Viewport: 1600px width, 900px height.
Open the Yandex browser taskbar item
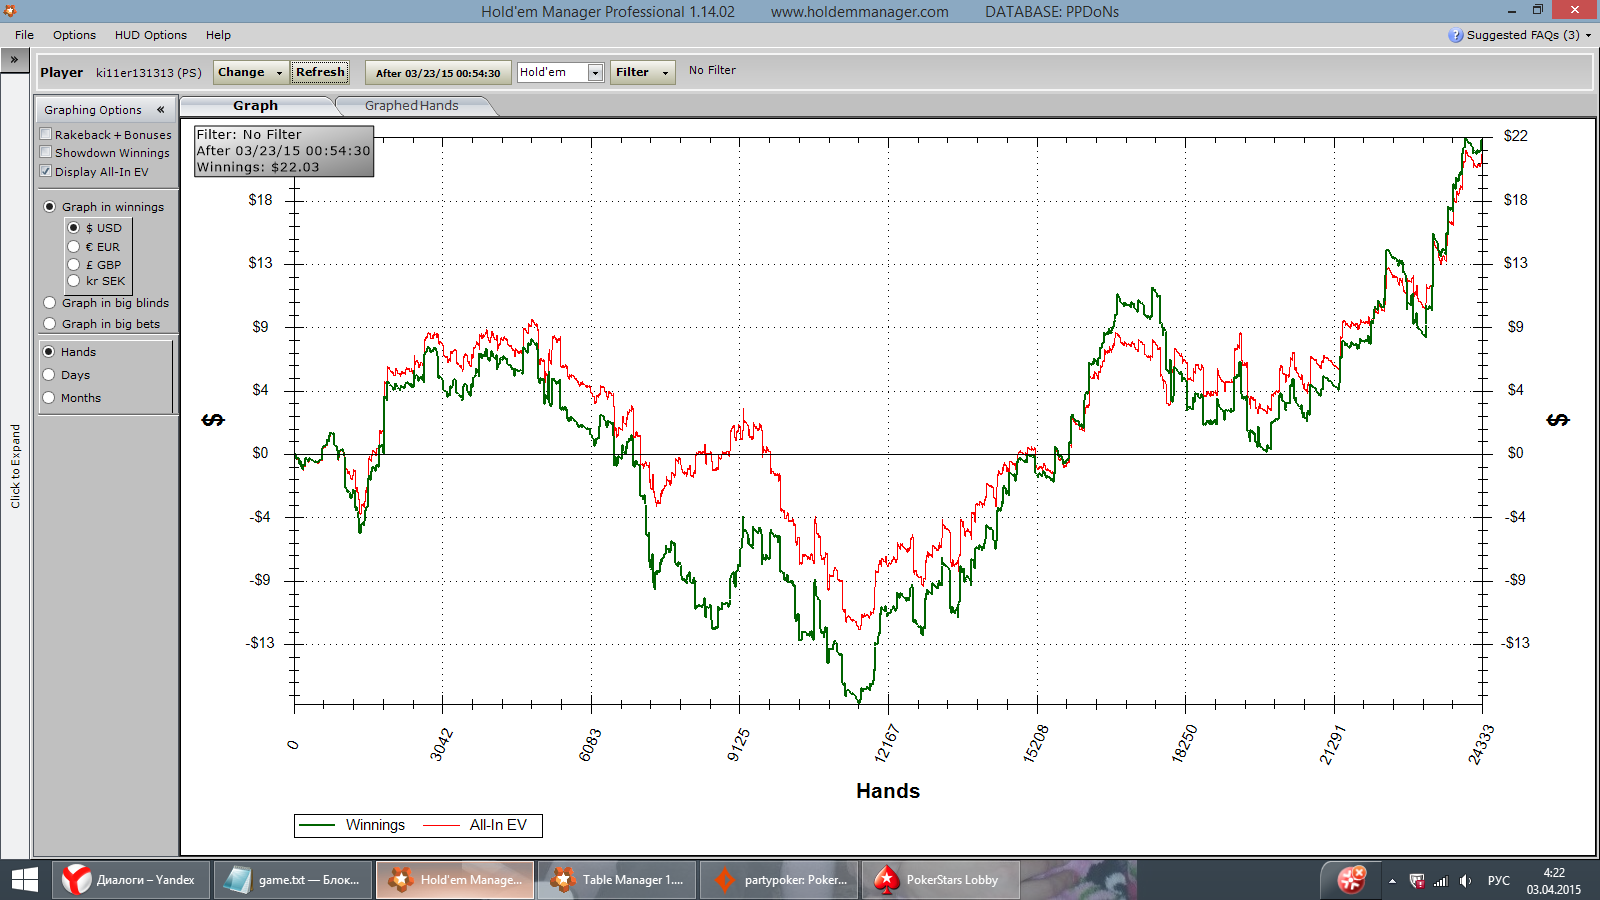[131, 880]
